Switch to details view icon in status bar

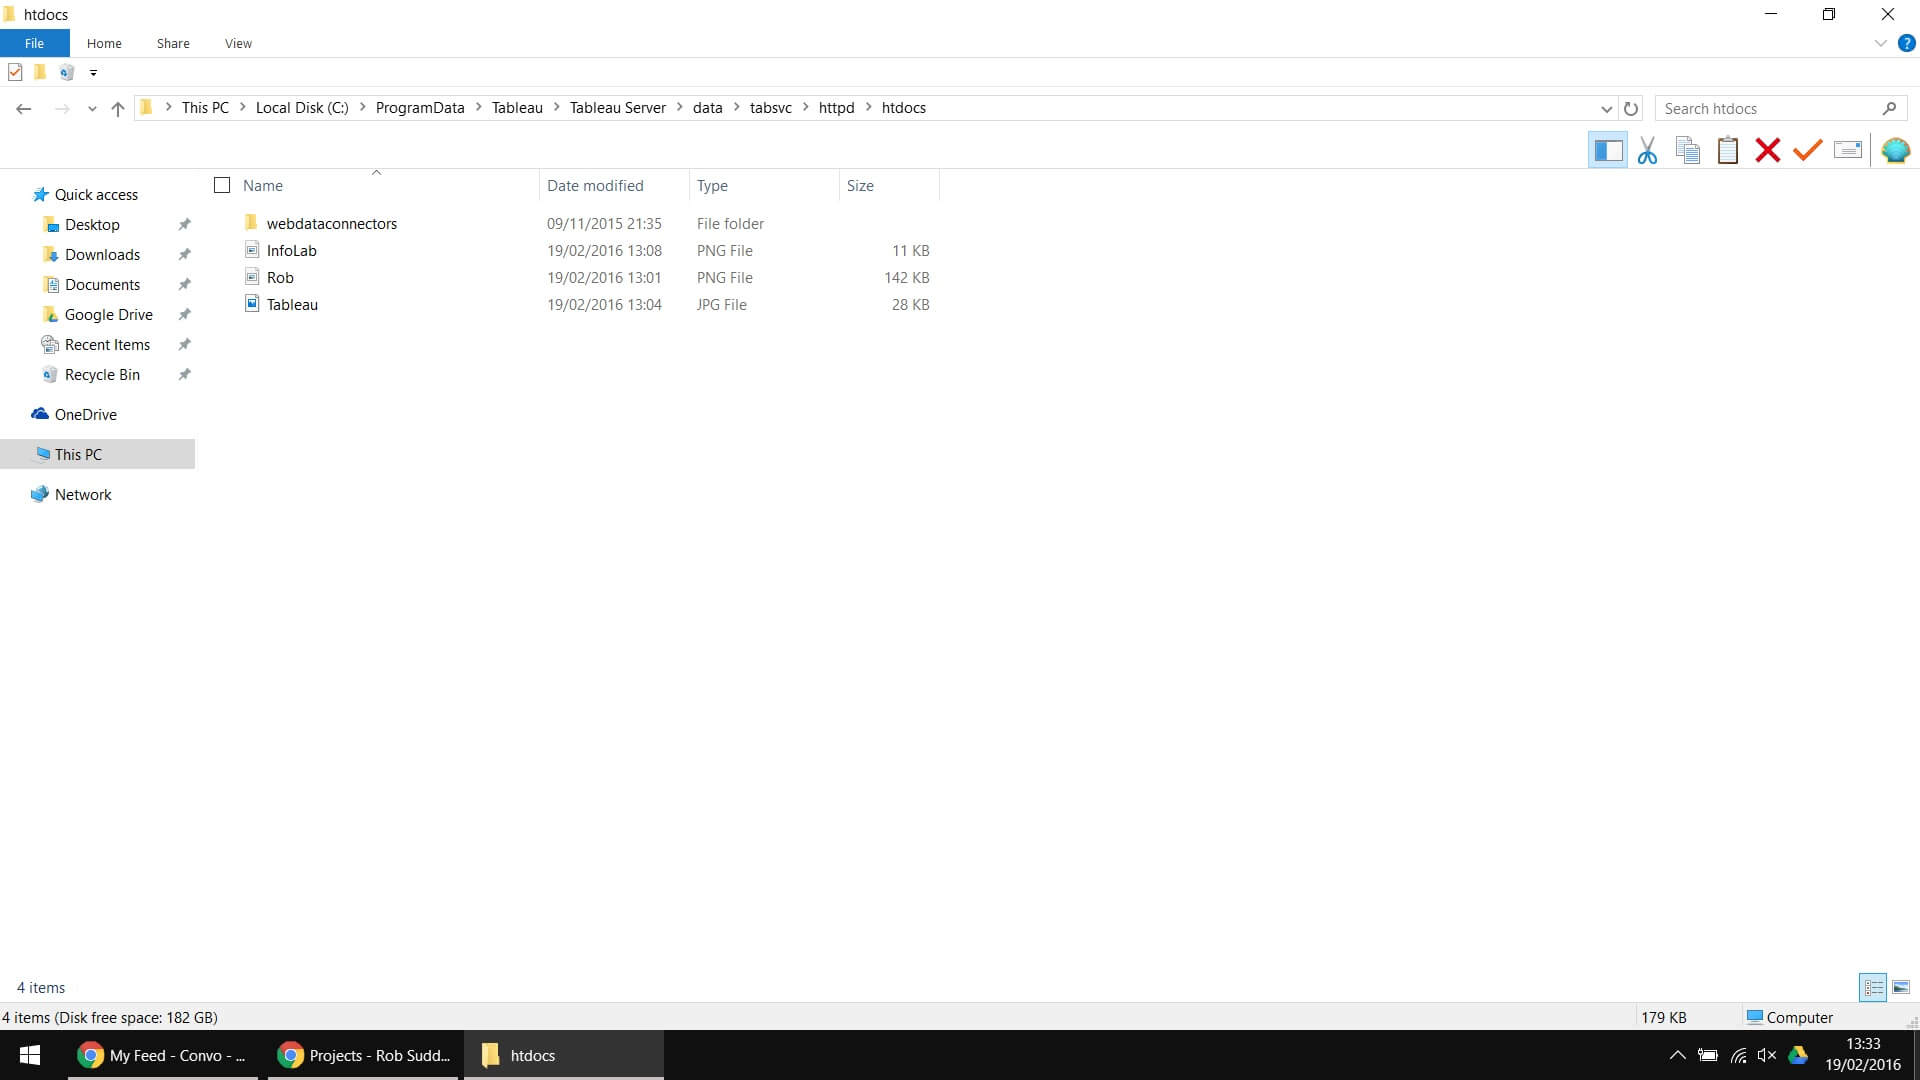(1873, 987)
